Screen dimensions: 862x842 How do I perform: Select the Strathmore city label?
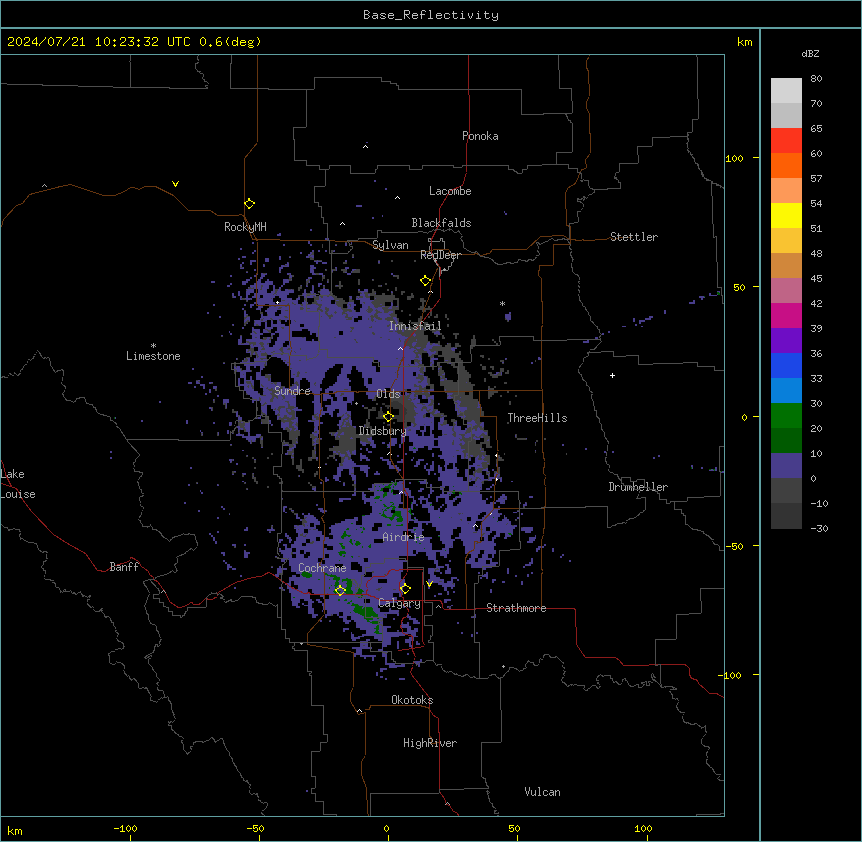point(516,608)
